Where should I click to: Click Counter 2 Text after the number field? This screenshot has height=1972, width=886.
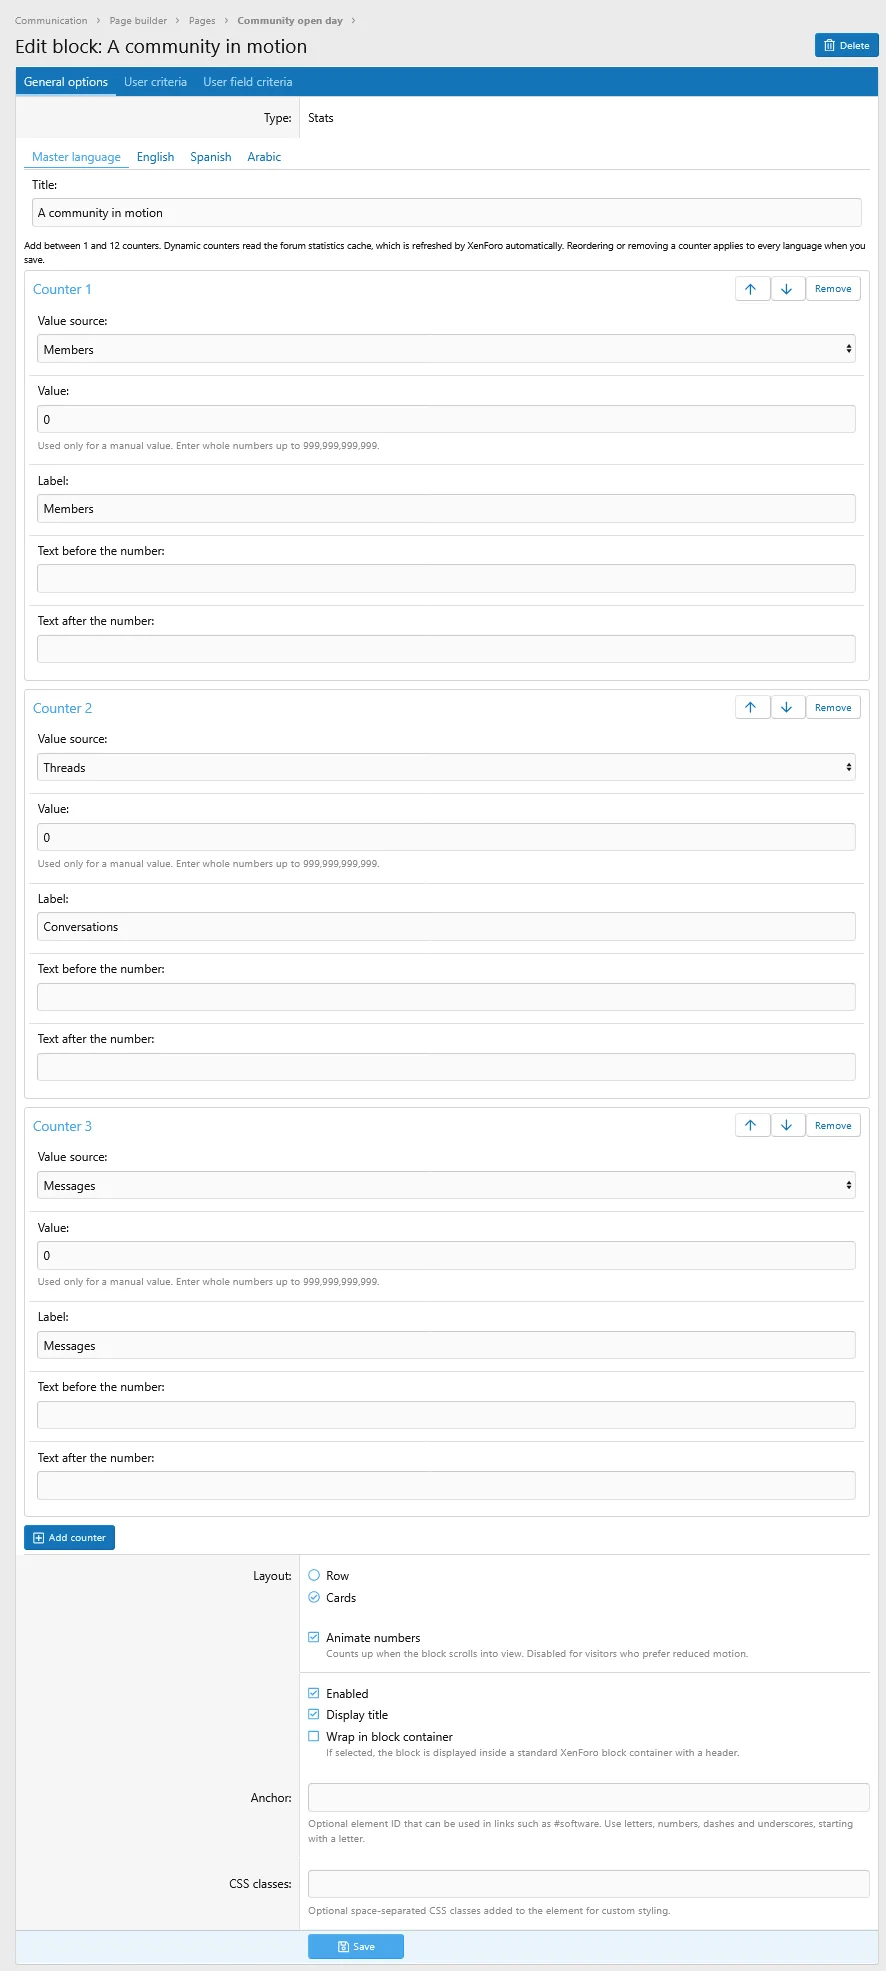pos(446,1066)
